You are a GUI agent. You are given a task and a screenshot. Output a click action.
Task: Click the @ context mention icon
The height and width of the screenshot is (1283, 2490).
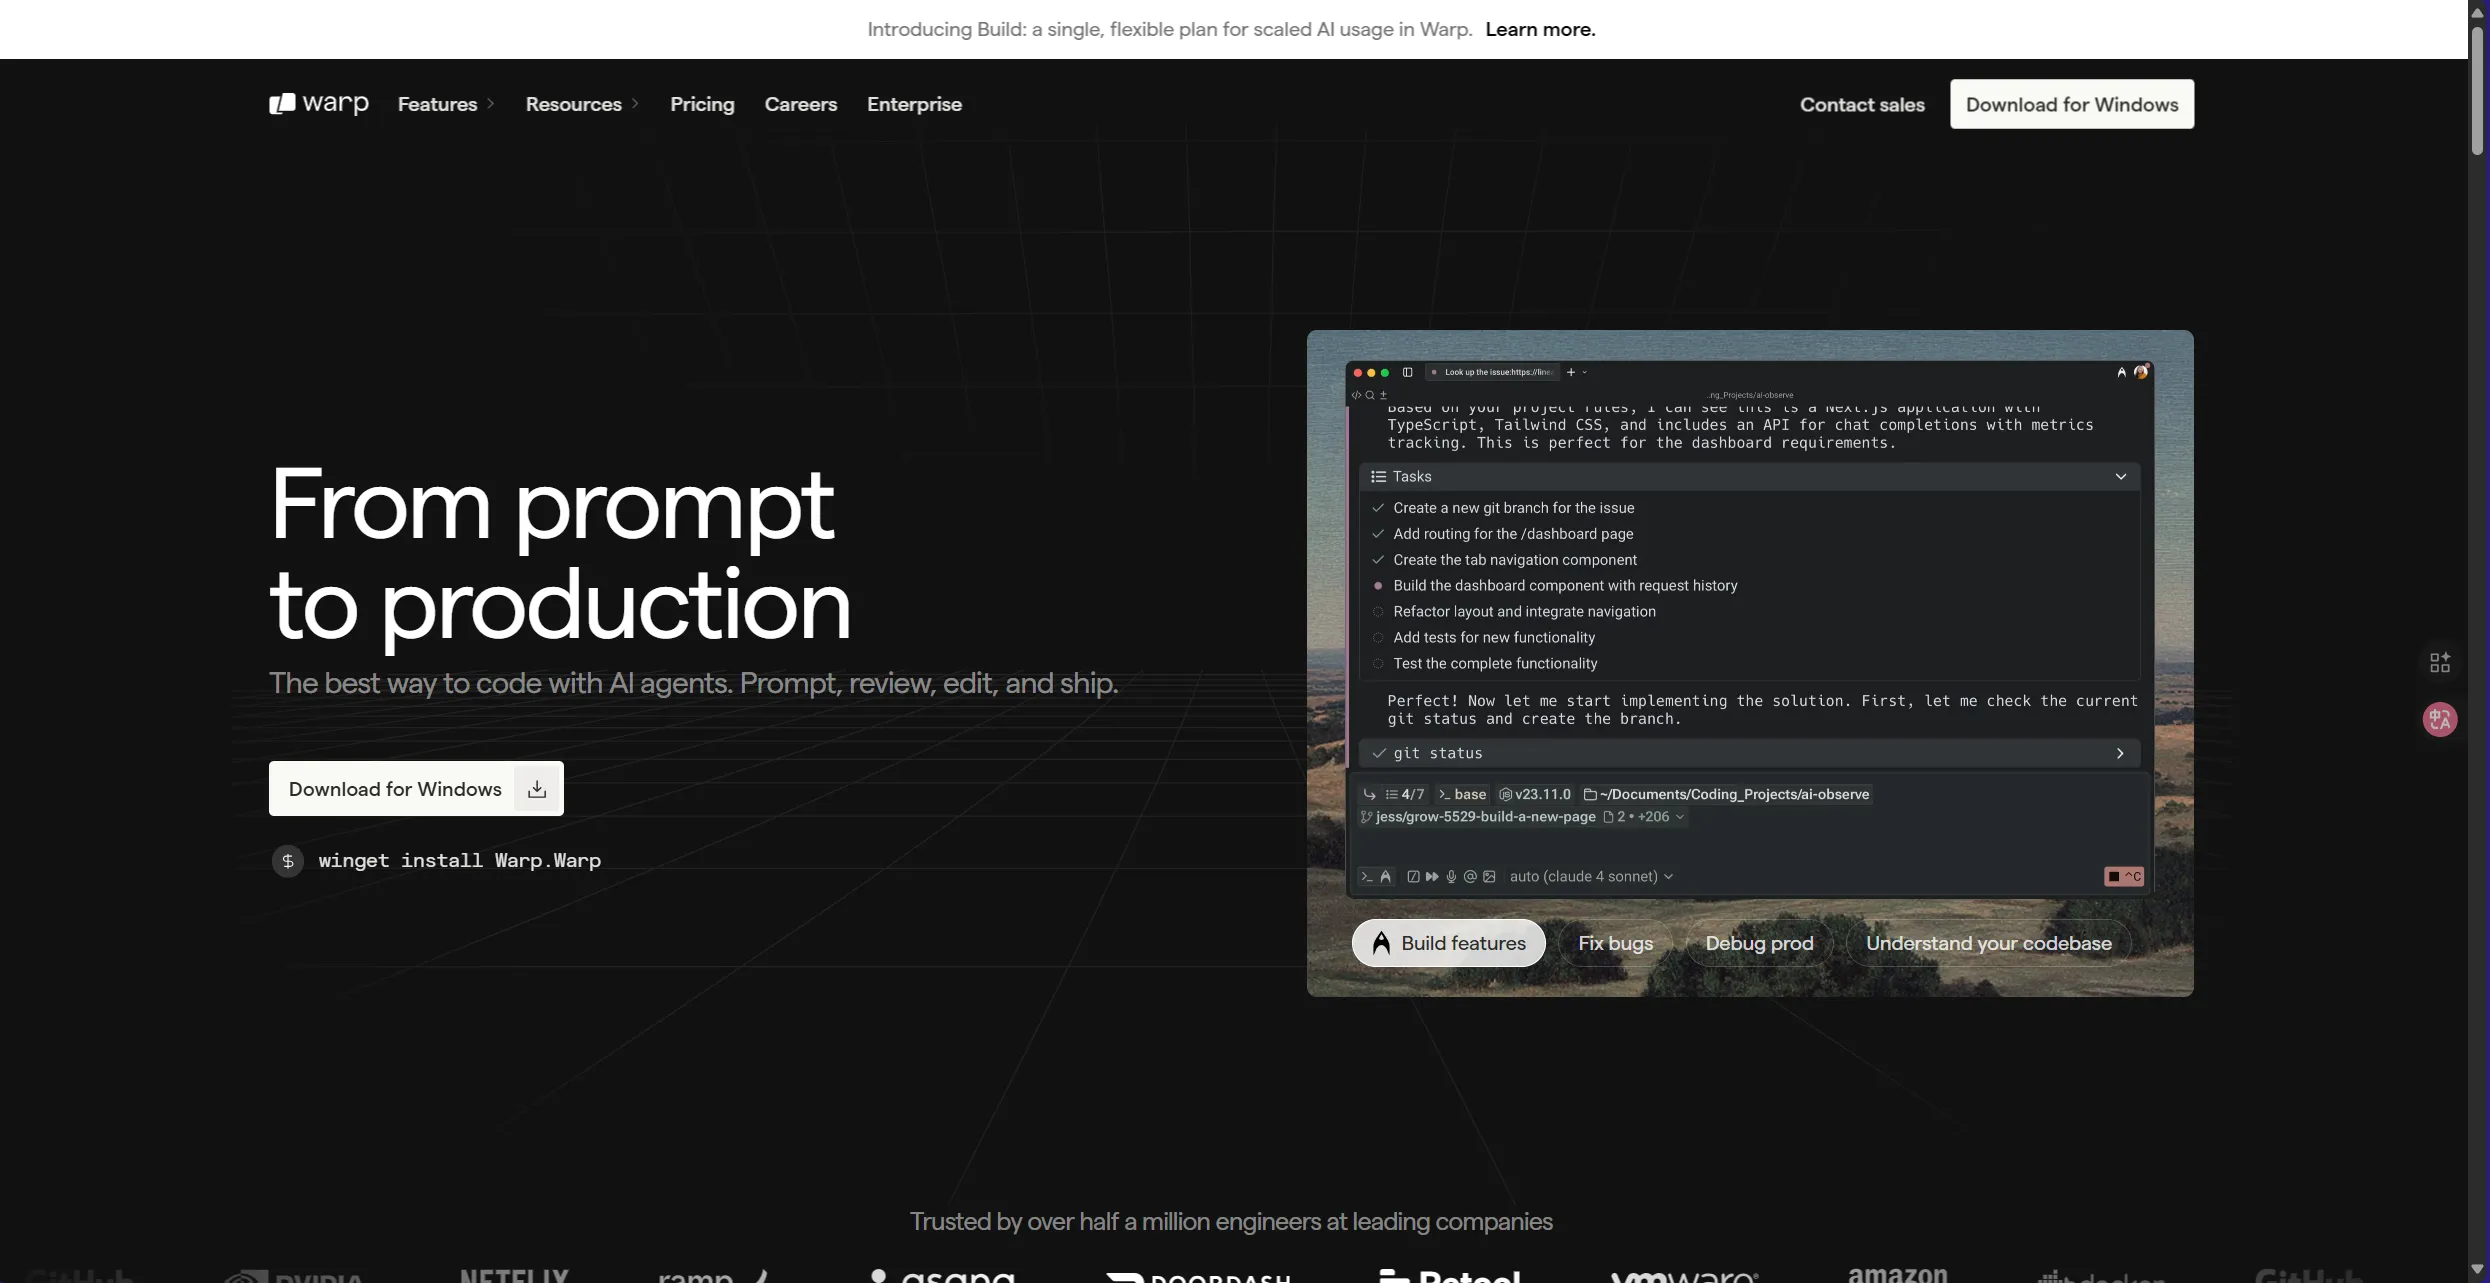pyautogui.click(x=1470, y=877)
